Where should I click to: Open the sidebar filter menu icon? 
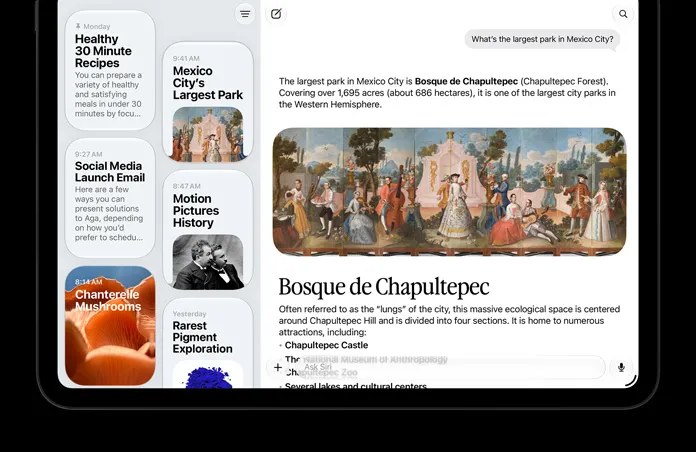[245, 14]
